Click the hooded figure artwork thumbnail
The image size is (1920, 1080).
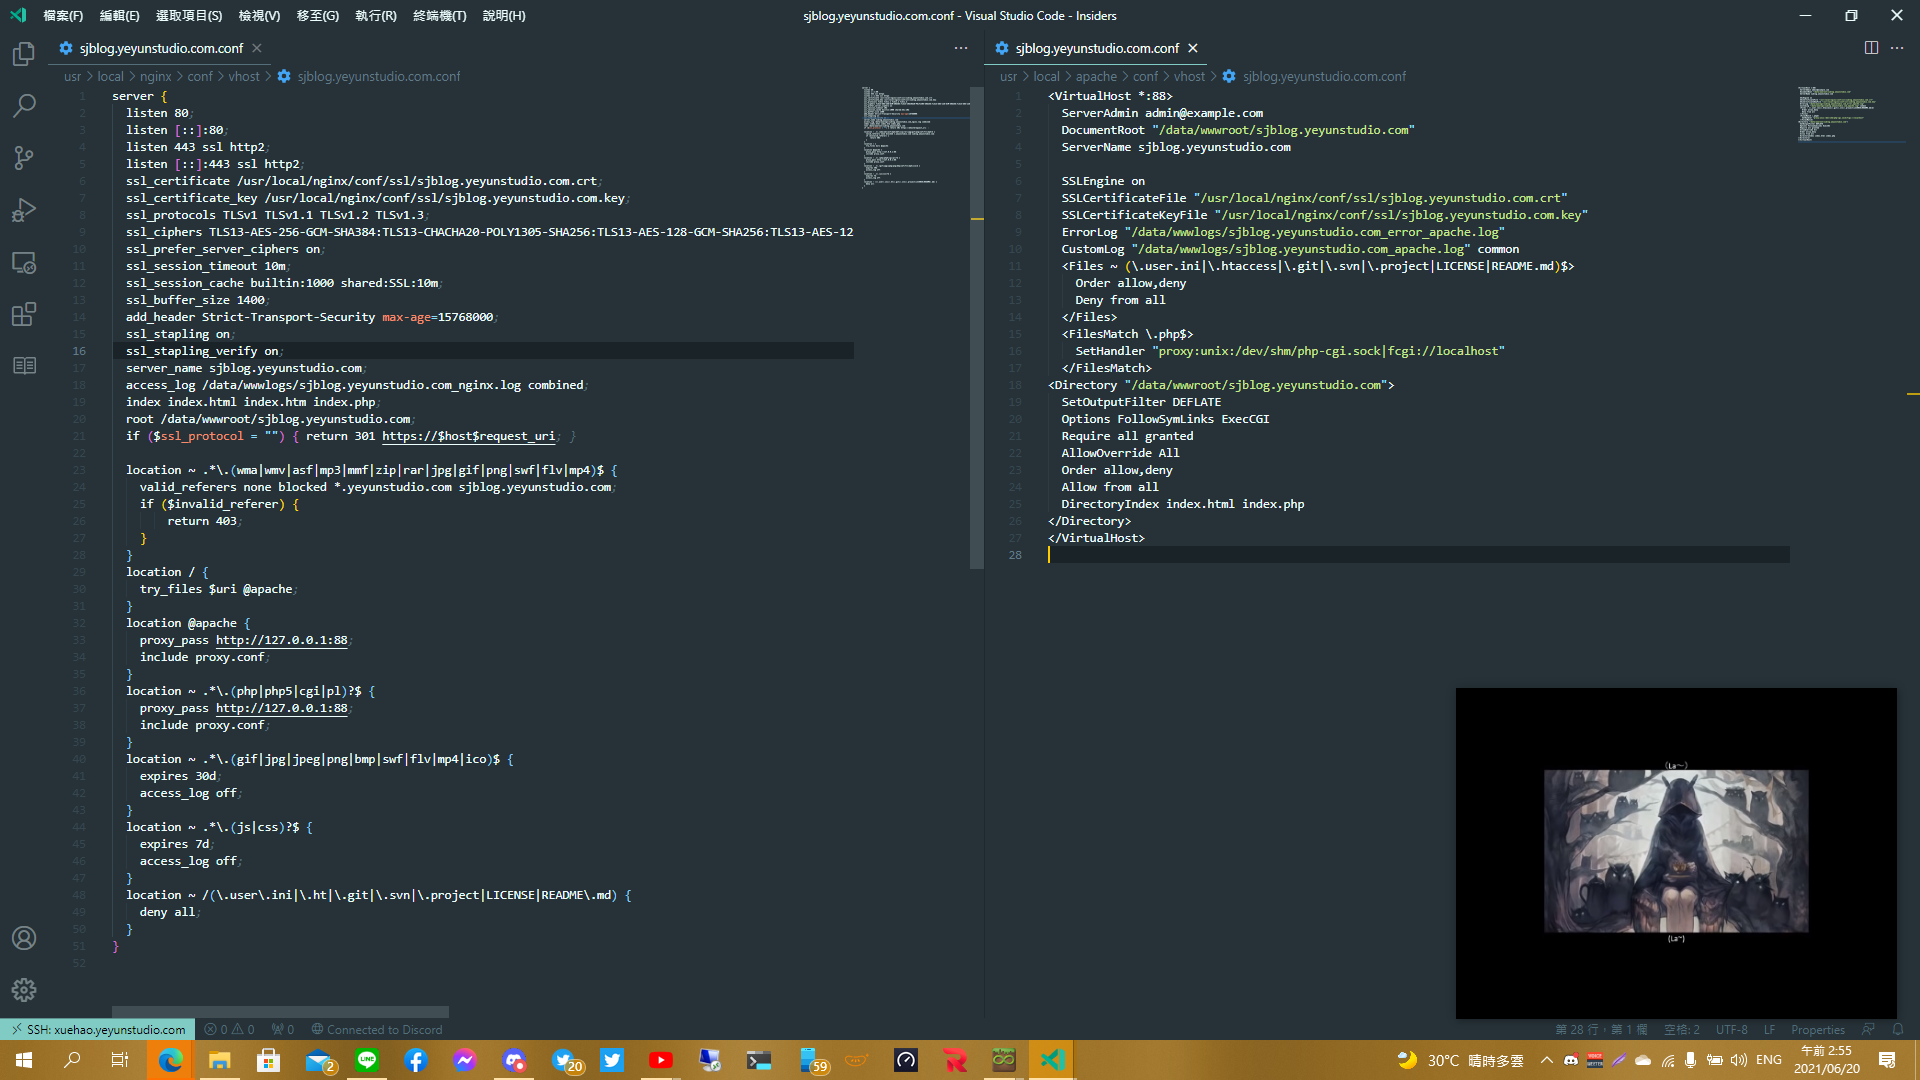[x=1676, y=851]
